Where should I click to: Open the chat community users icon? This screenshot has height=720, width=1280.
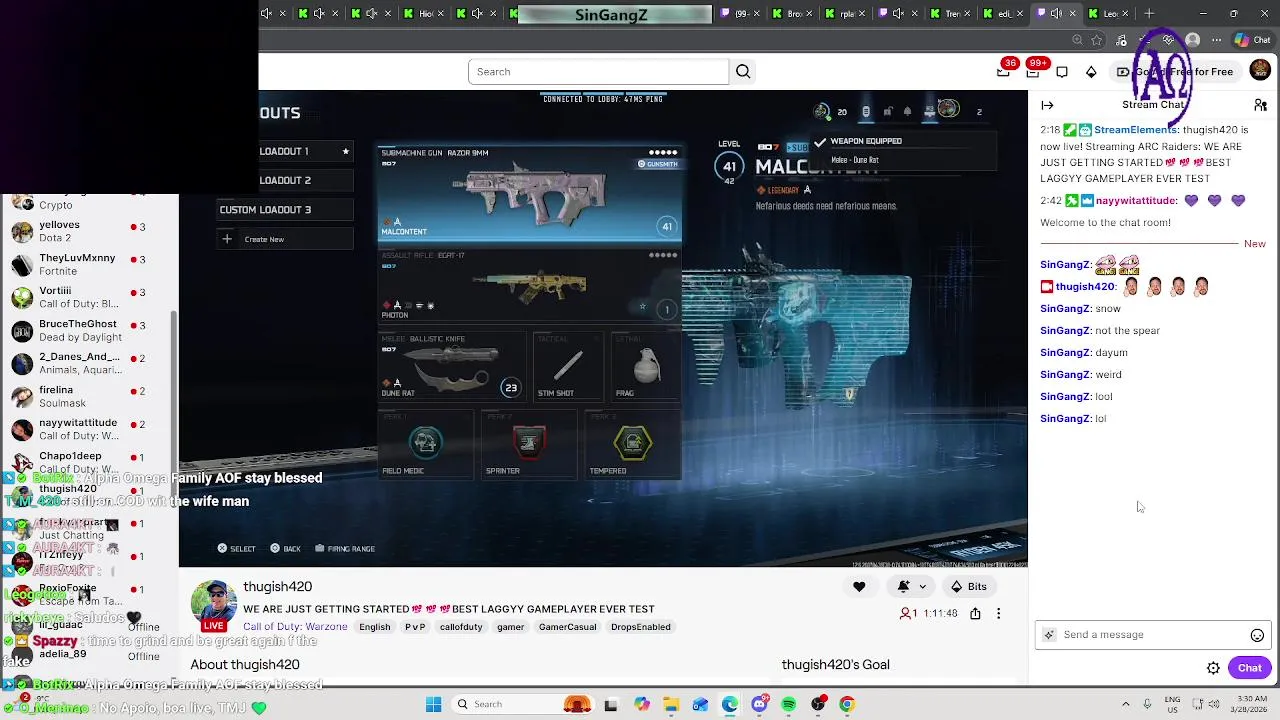(1260, 105)
